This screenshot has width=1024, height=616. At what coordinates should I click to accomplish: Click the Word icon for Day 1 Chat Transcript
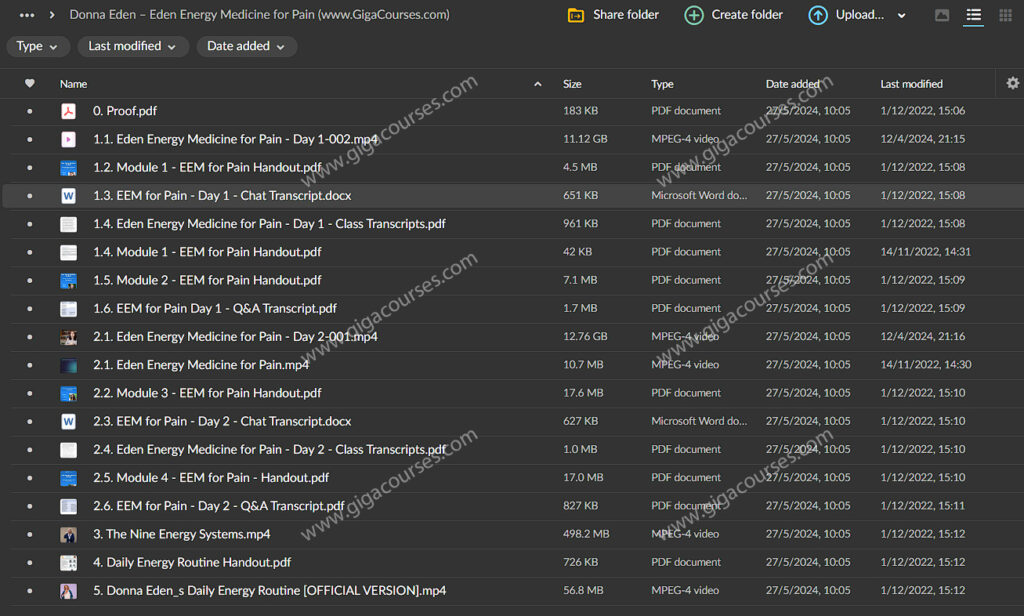(x=68, y=196)
